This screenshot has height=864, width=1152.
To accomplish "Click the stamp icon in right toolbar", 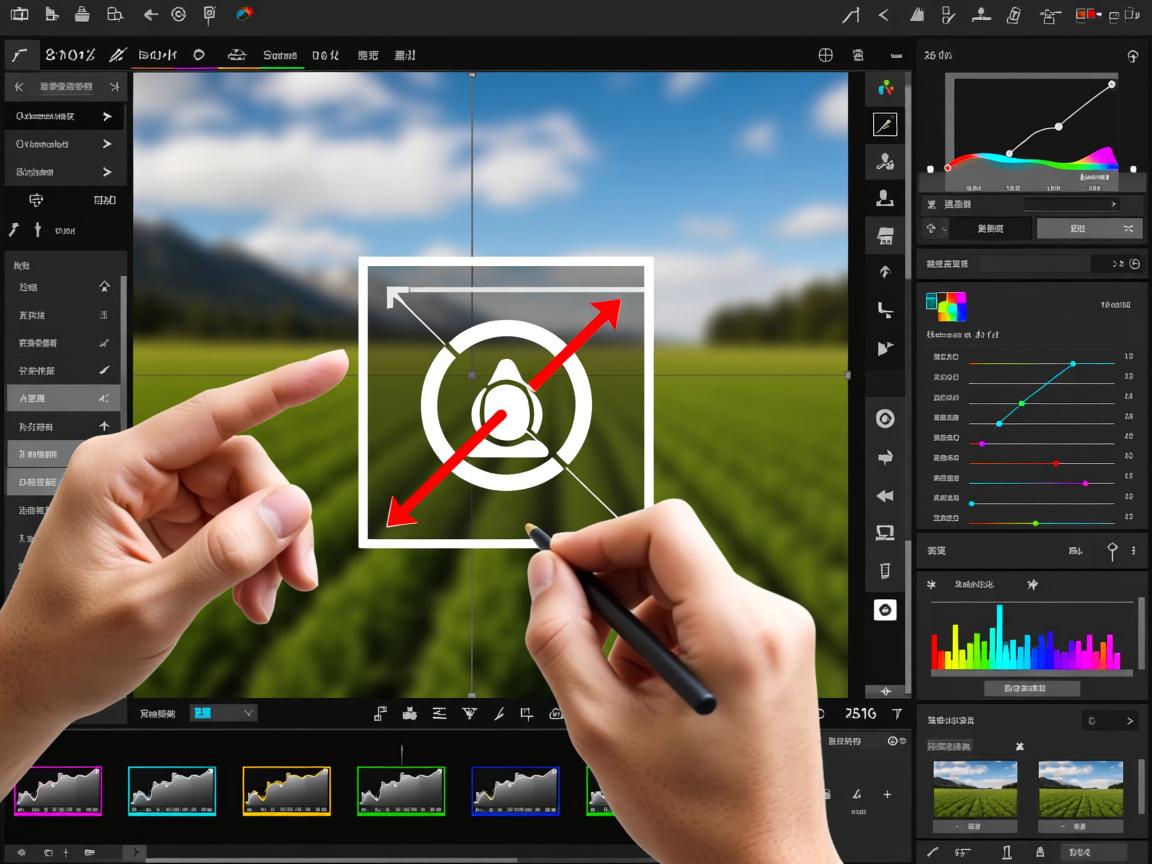I will pyautogui.click(x=885, y=198).
